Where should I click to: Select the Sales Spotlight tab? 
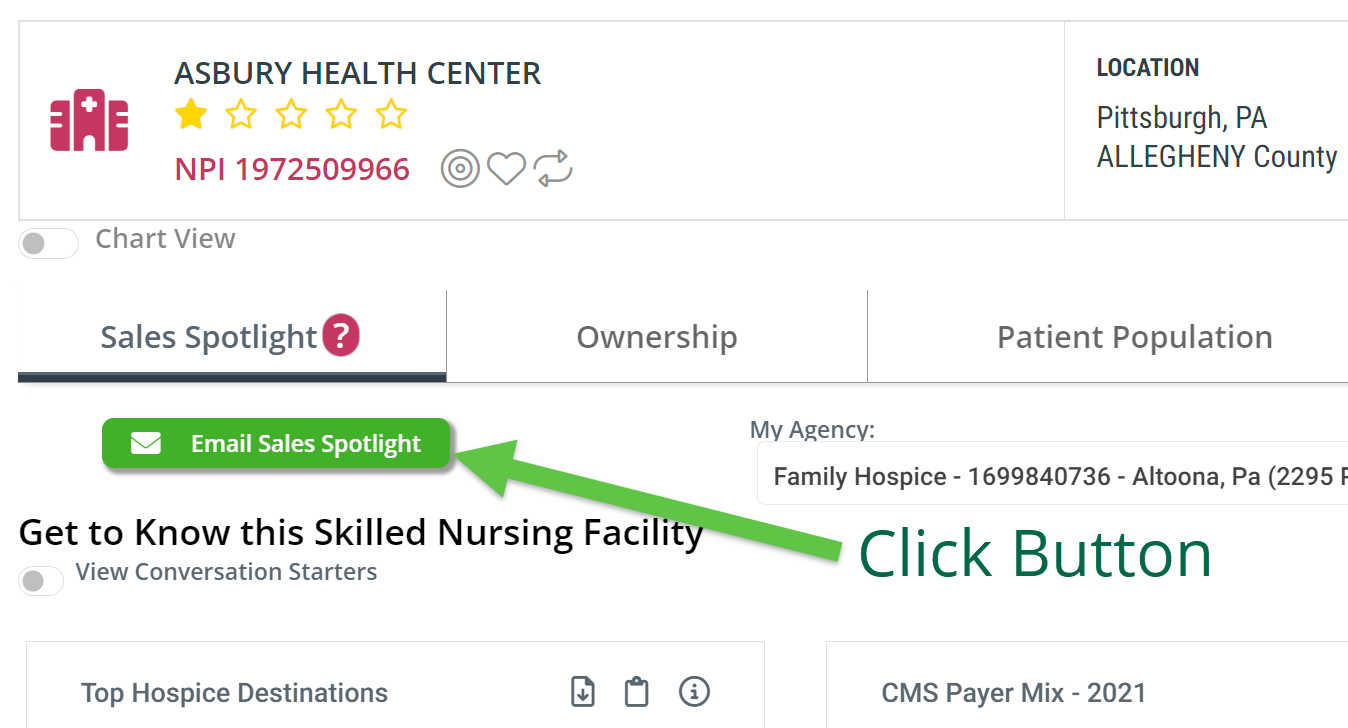pos(232,337)
